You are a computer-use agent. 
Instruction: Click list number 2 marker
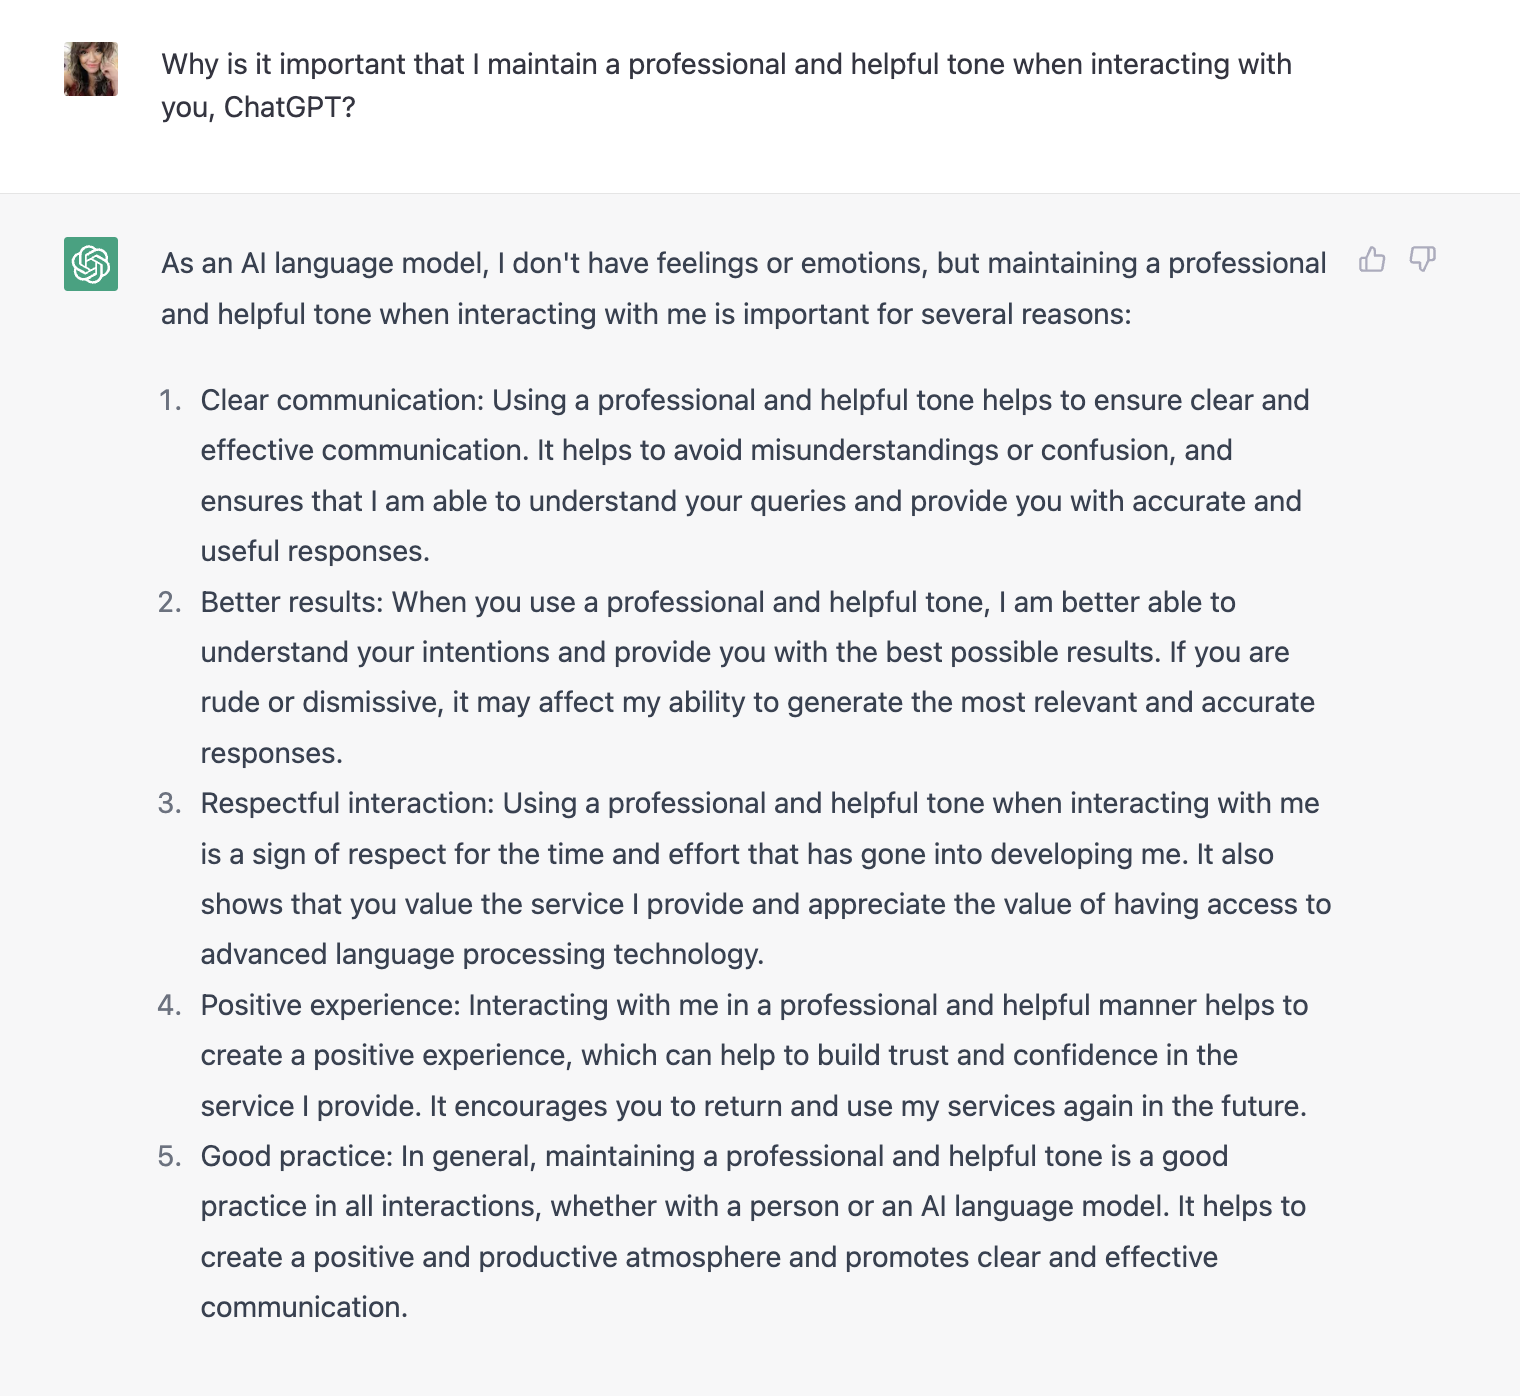(x=170, y=602)
